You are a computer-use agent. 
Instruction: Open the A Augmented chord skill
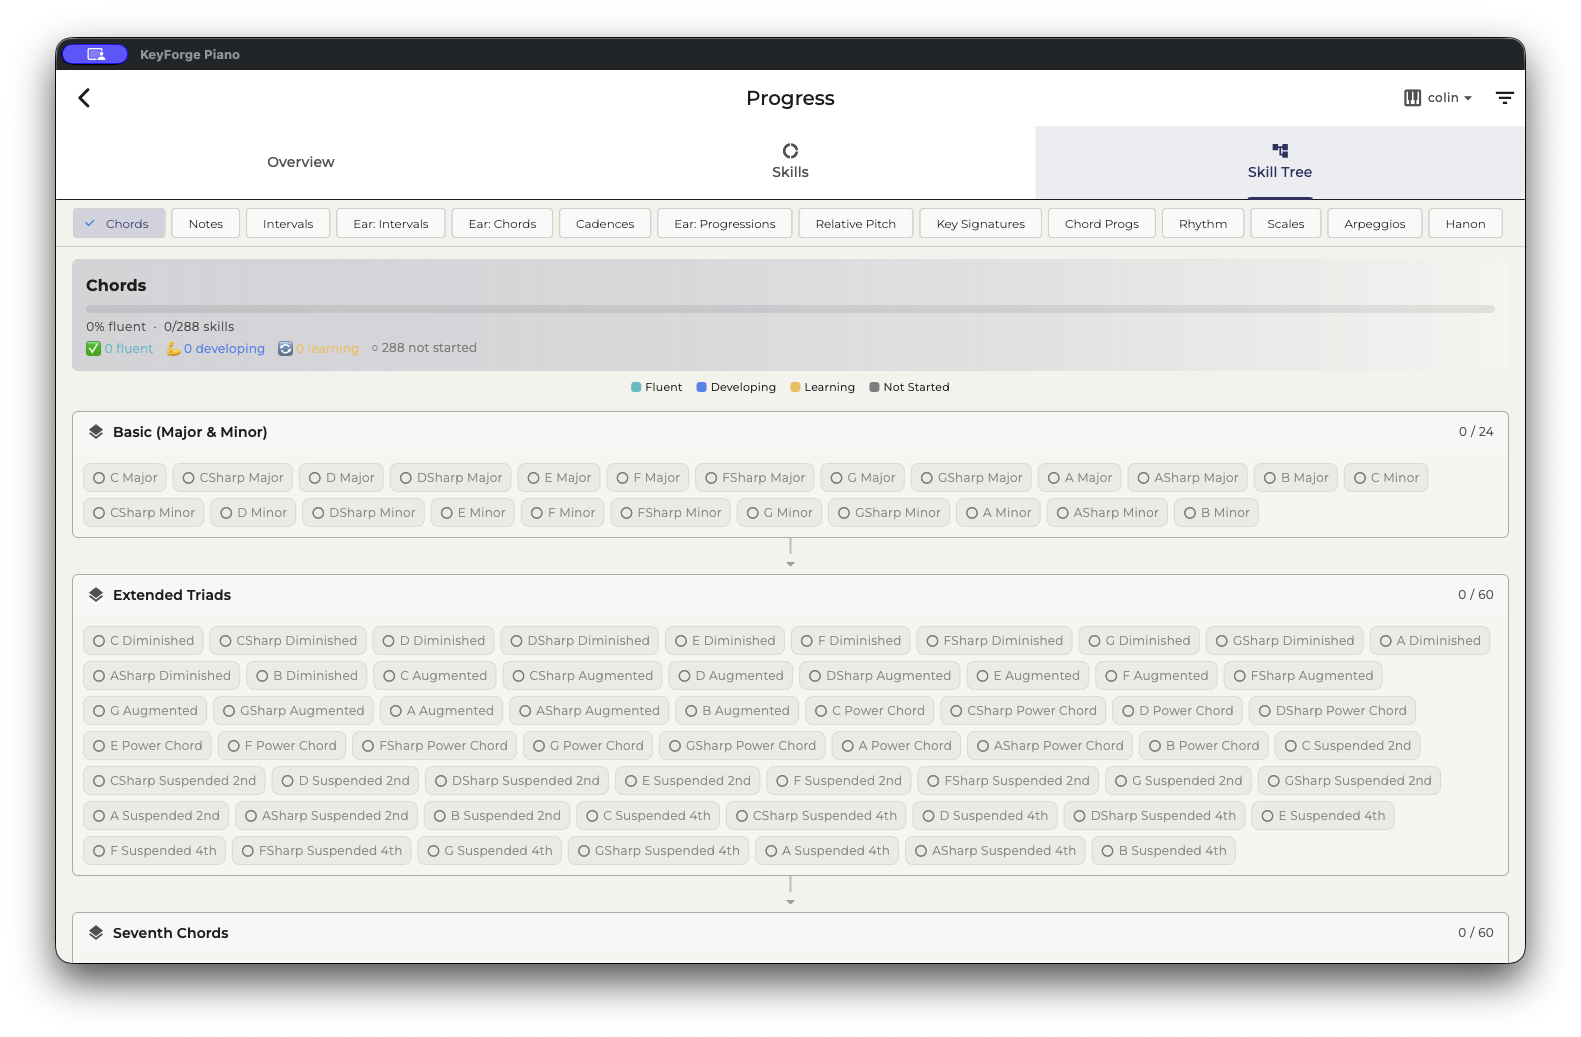(x=442, y=711)
